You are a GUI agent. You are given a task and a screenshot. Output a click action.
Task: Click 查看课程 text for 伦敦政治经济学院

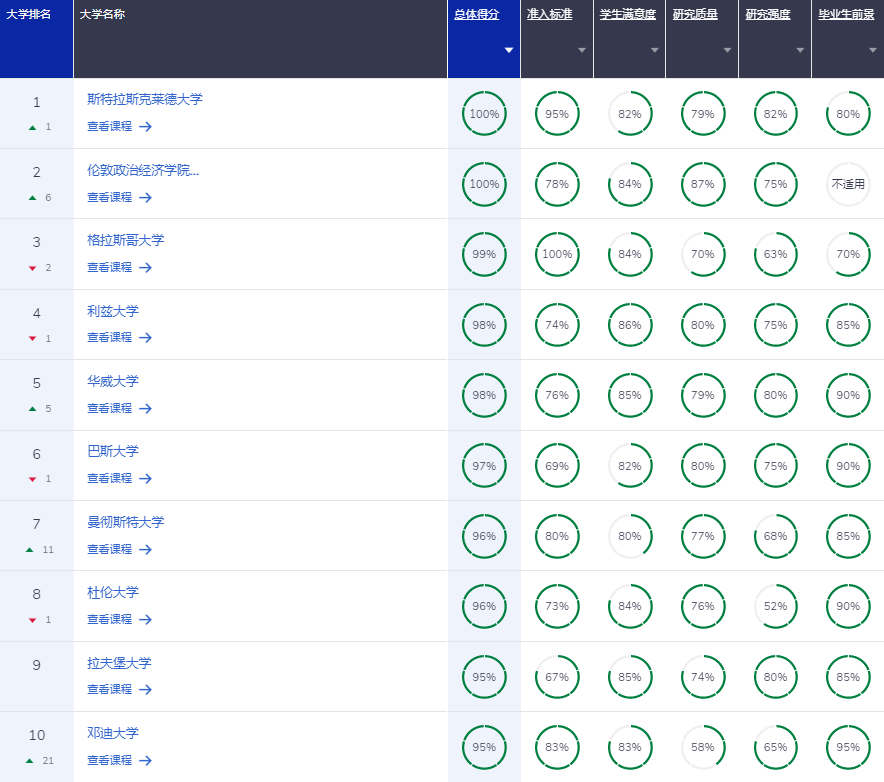coord(109,197)
